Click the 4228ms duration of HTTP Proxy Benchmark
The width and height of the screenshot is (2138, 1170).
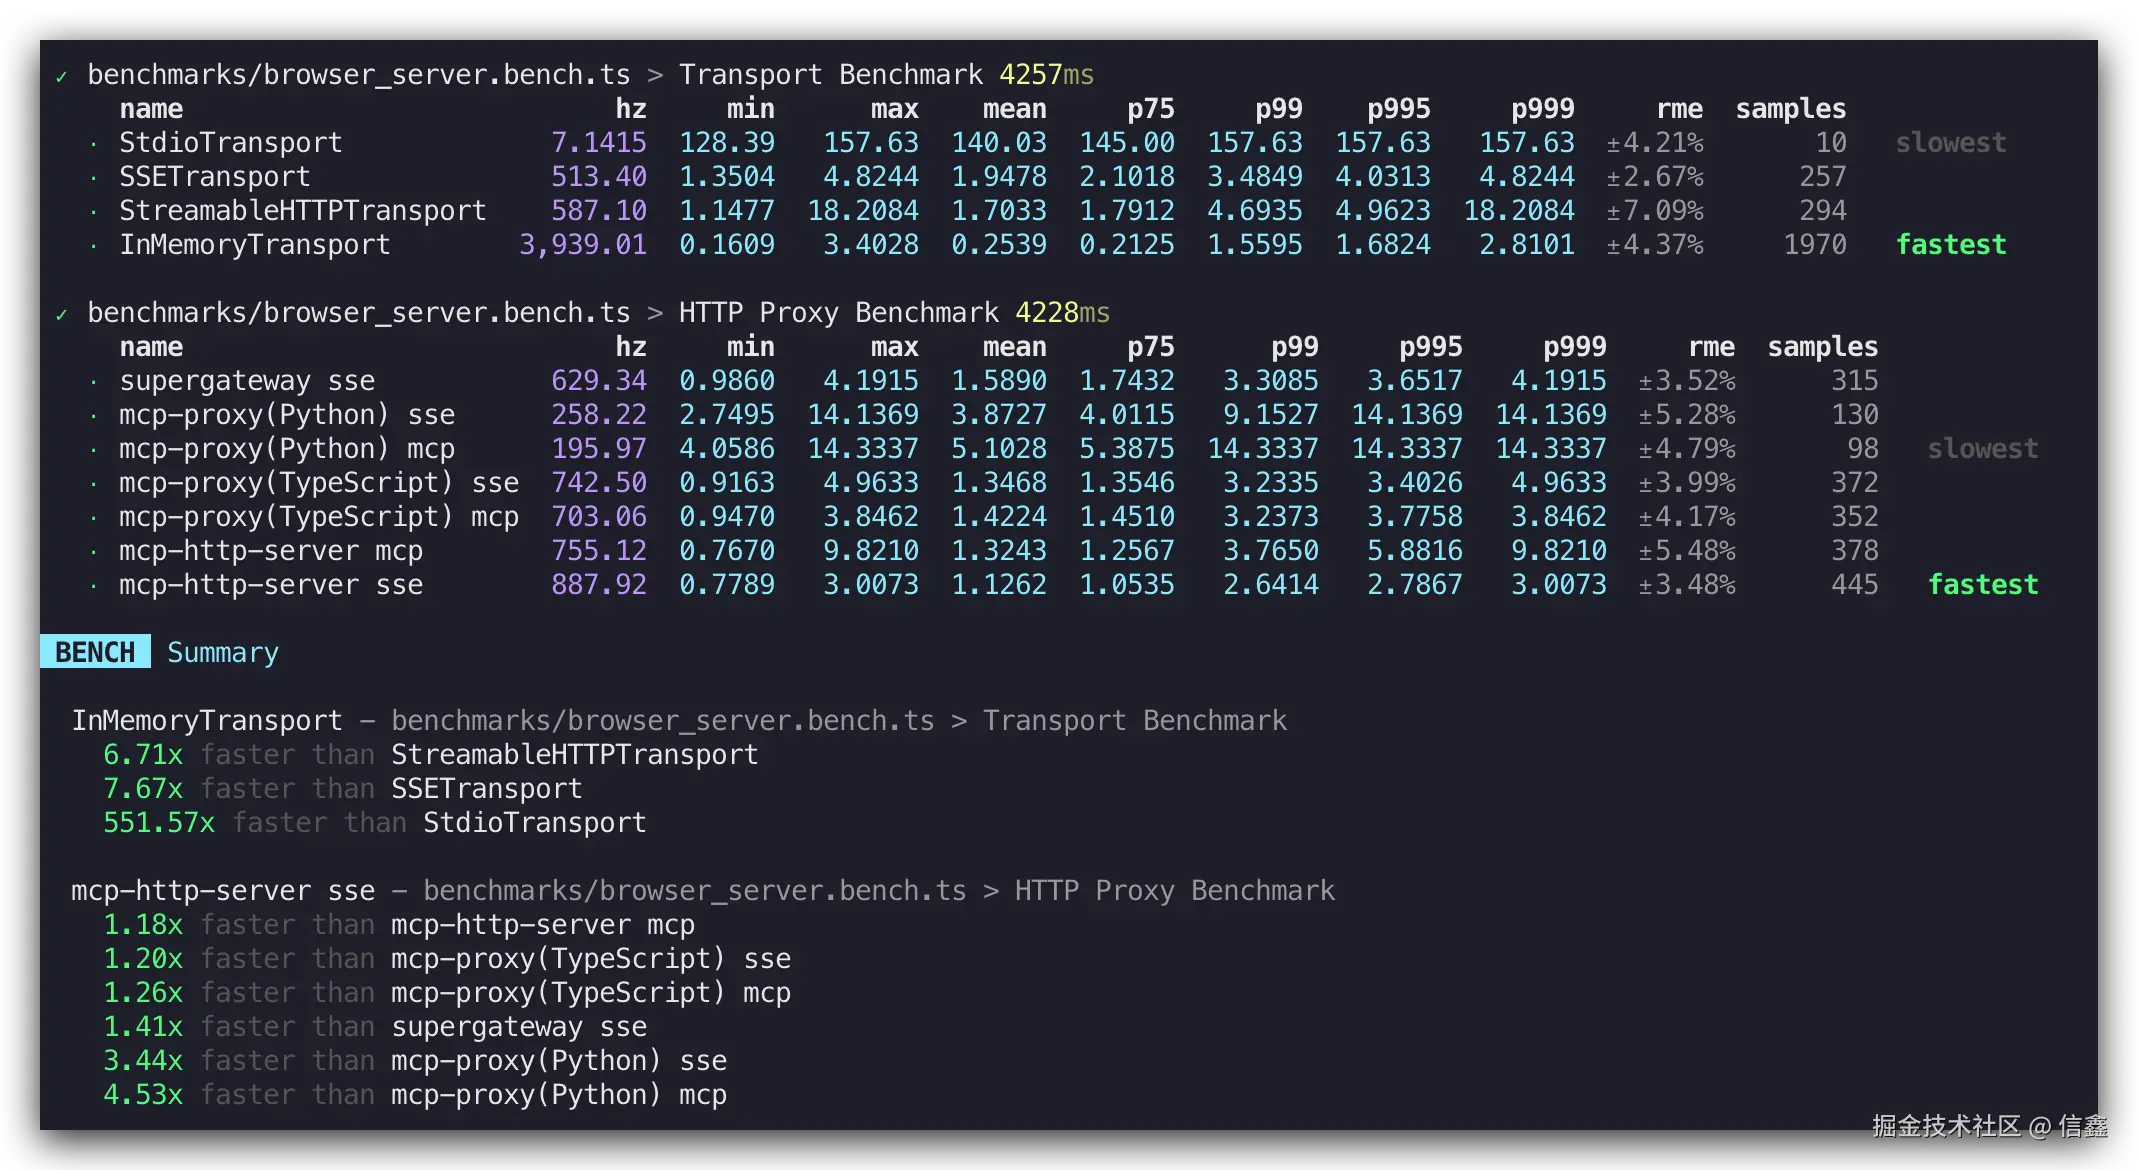1062,313
